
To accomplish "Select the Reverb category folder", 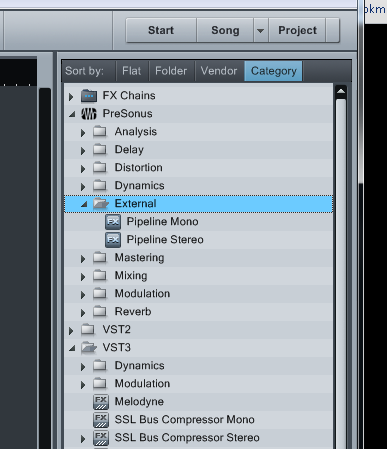I will coord(133,312).
